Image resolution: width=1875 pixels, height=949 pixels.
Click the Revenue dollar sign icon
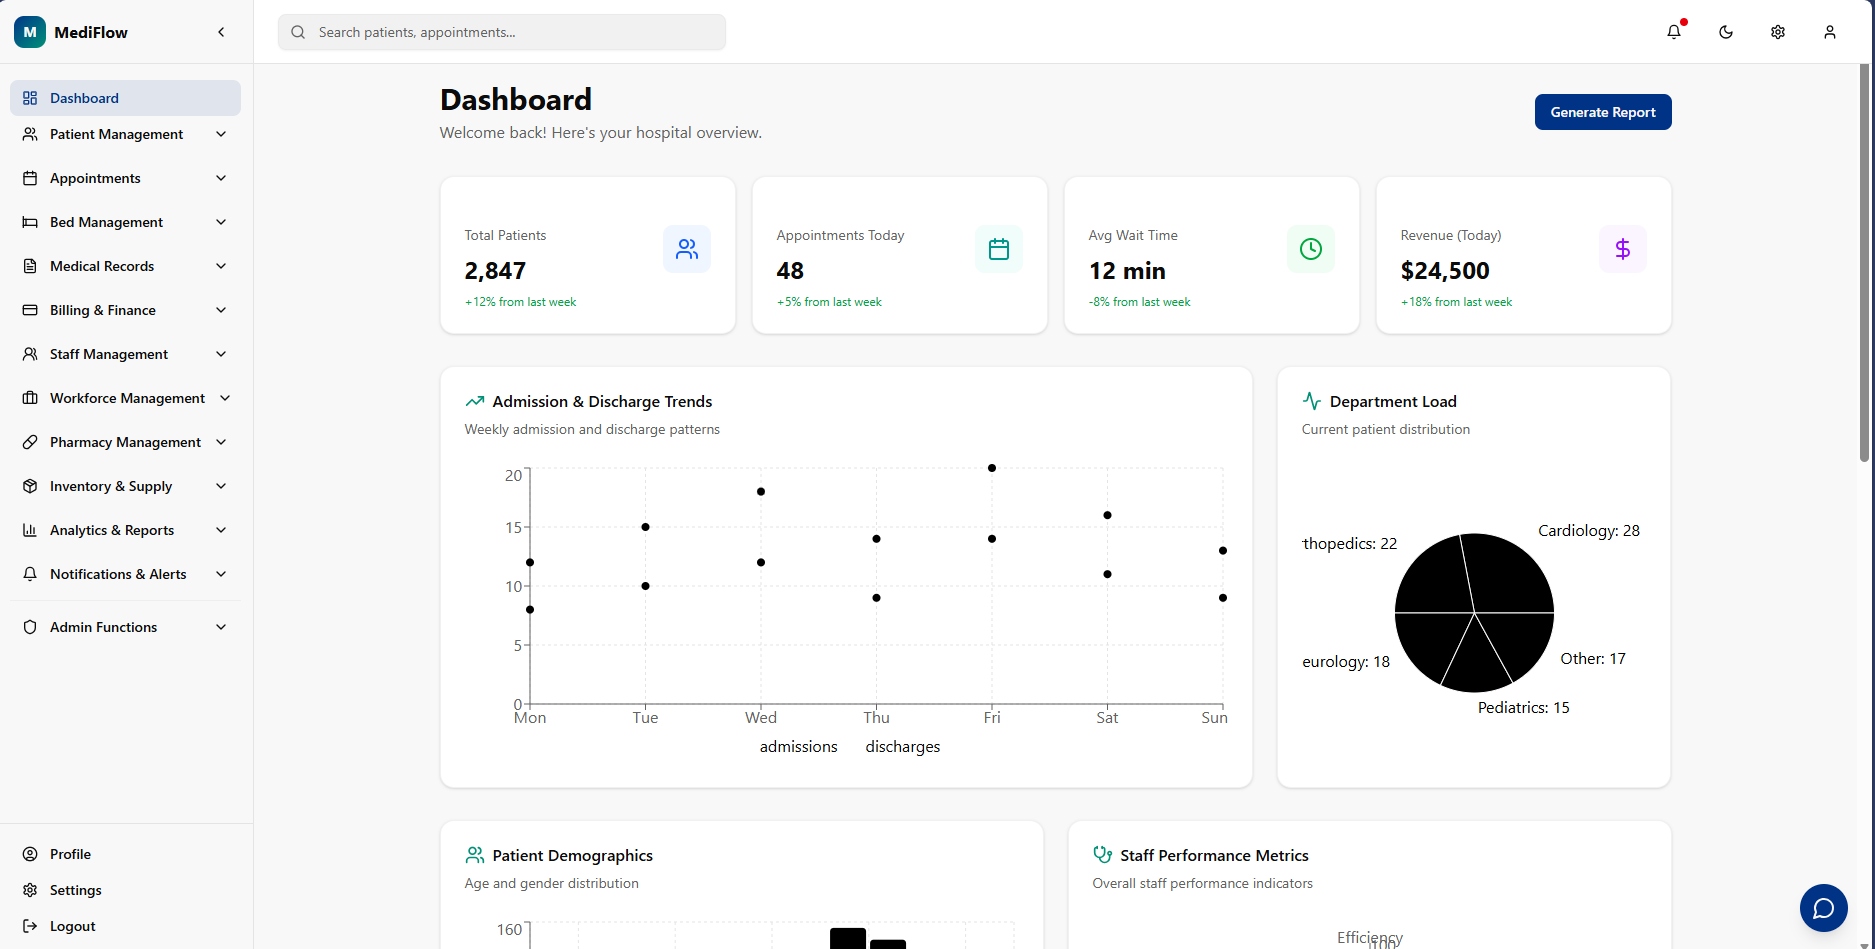[1623, 249]
